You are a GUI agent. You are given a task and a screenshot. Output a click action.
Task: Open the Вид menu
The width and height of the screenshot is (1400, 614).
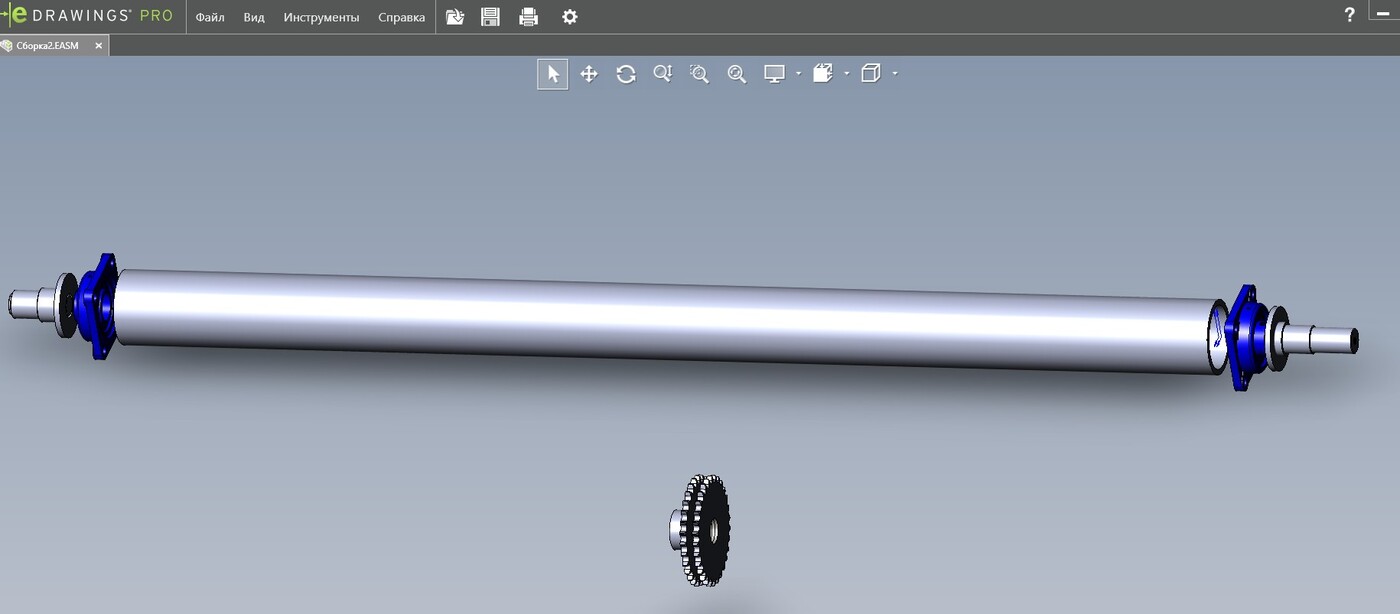tap(254, 17)
